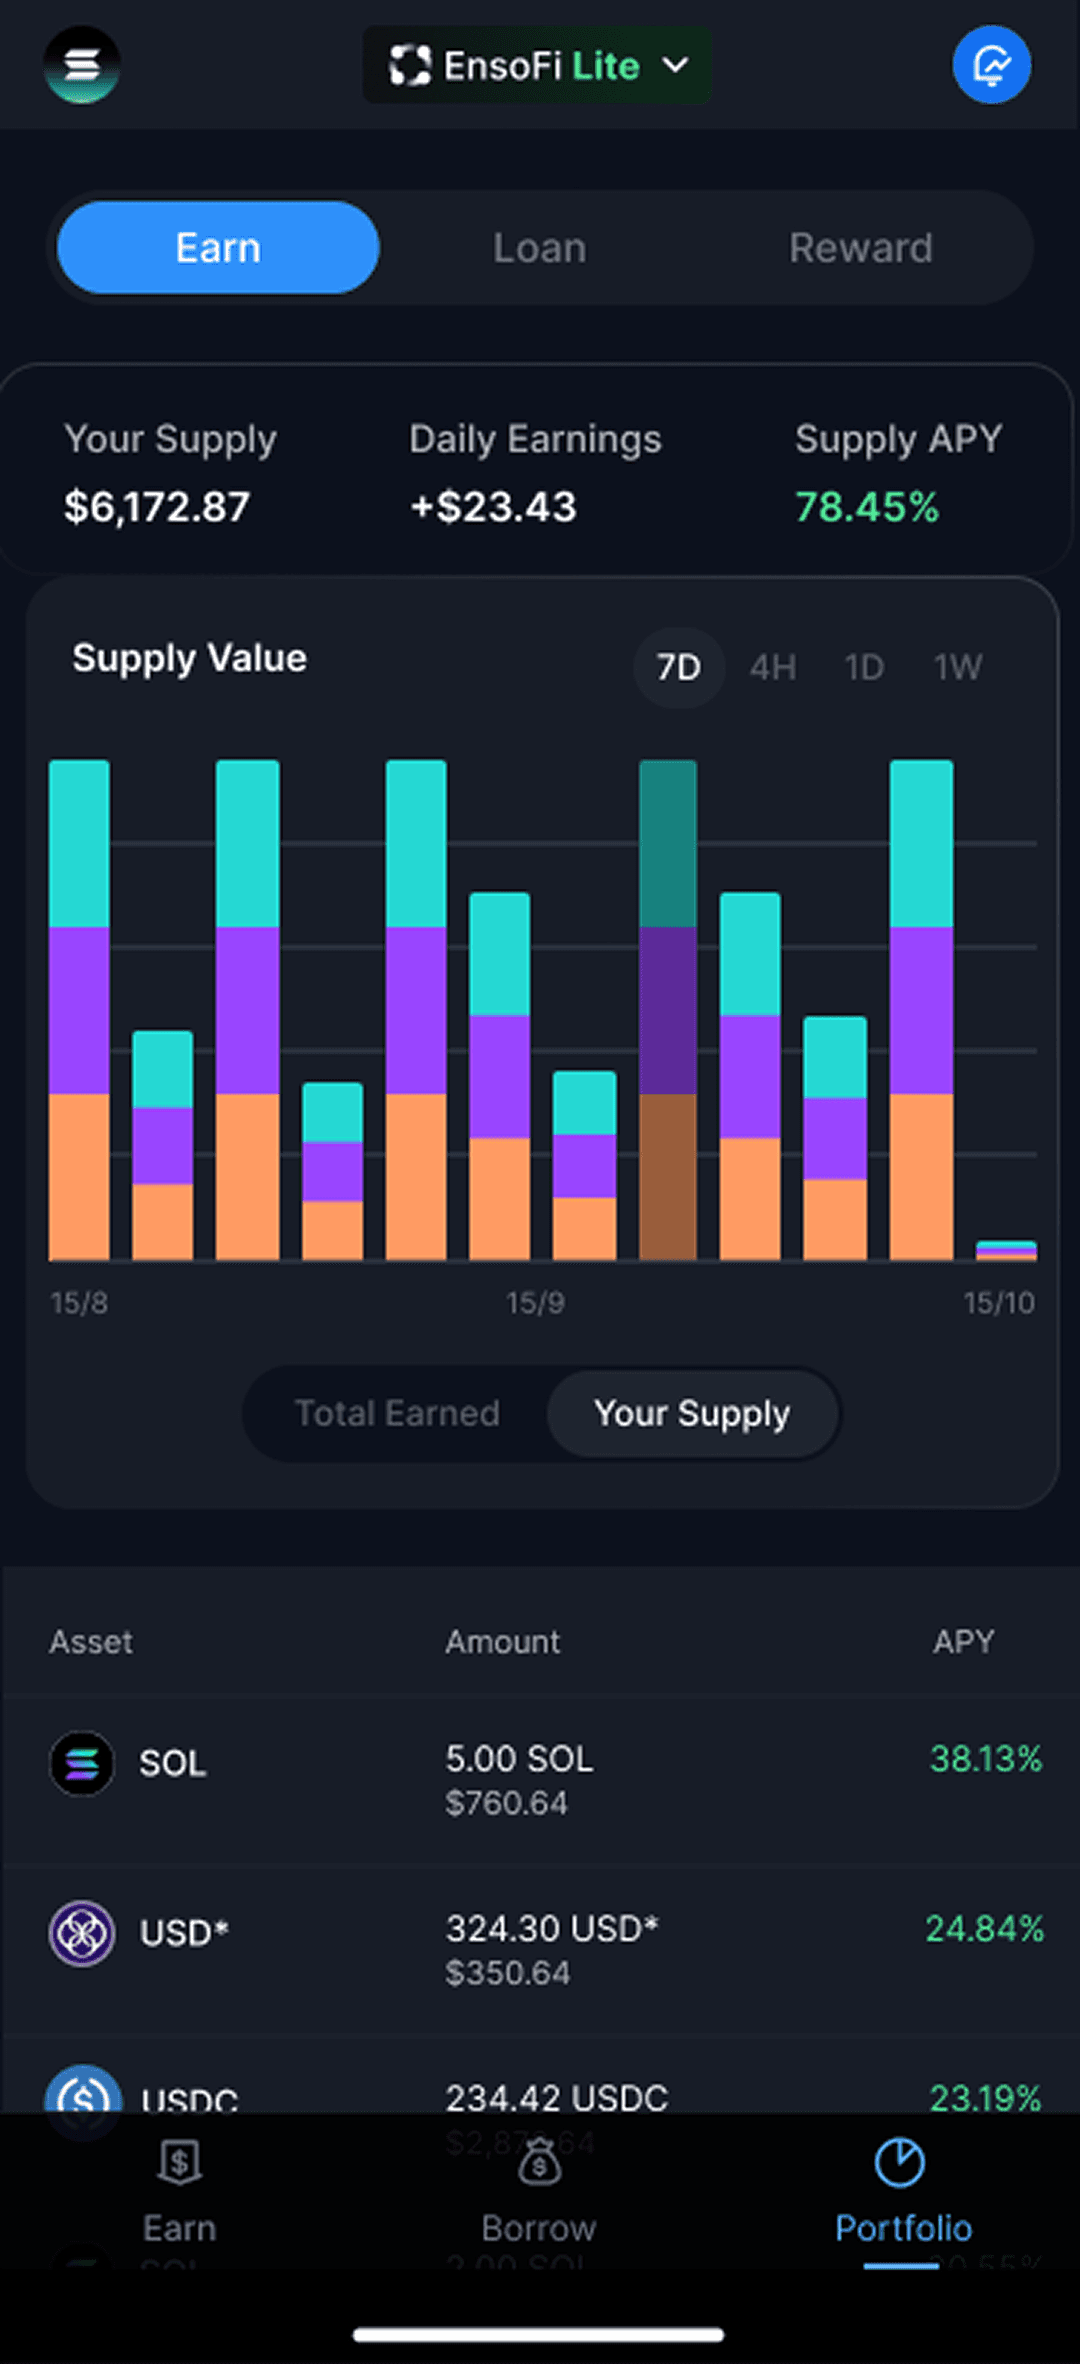Select the Earn tab pill
The height and width of the screenshot is (2364, 1080).
(x=218, y=247)
